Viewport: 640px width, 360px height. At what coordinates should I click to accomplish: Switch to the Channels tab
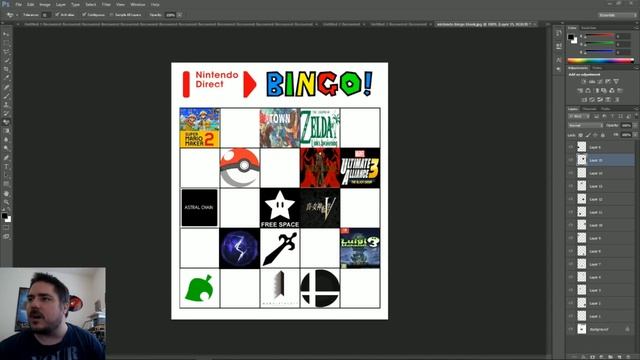pyautogui.click(x=589, y=109)
